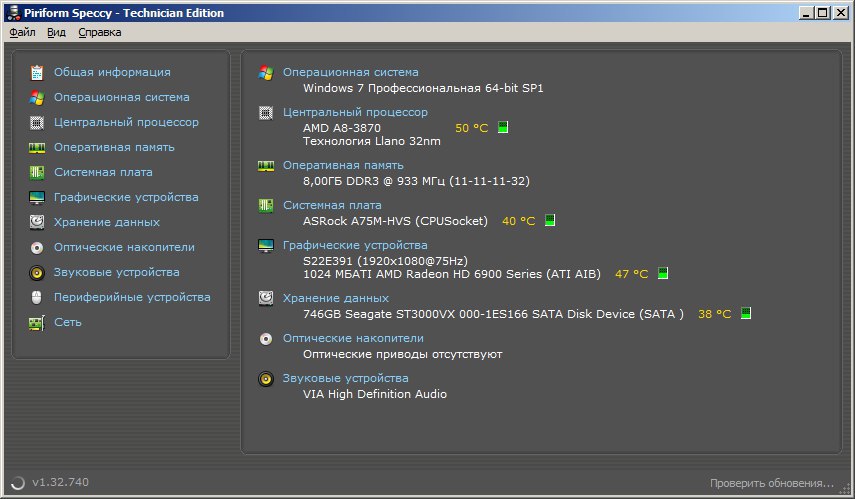This screenshot has width=855, height=499.
Task: Click the 50 °C processor temperature
Action: point(472,128)
